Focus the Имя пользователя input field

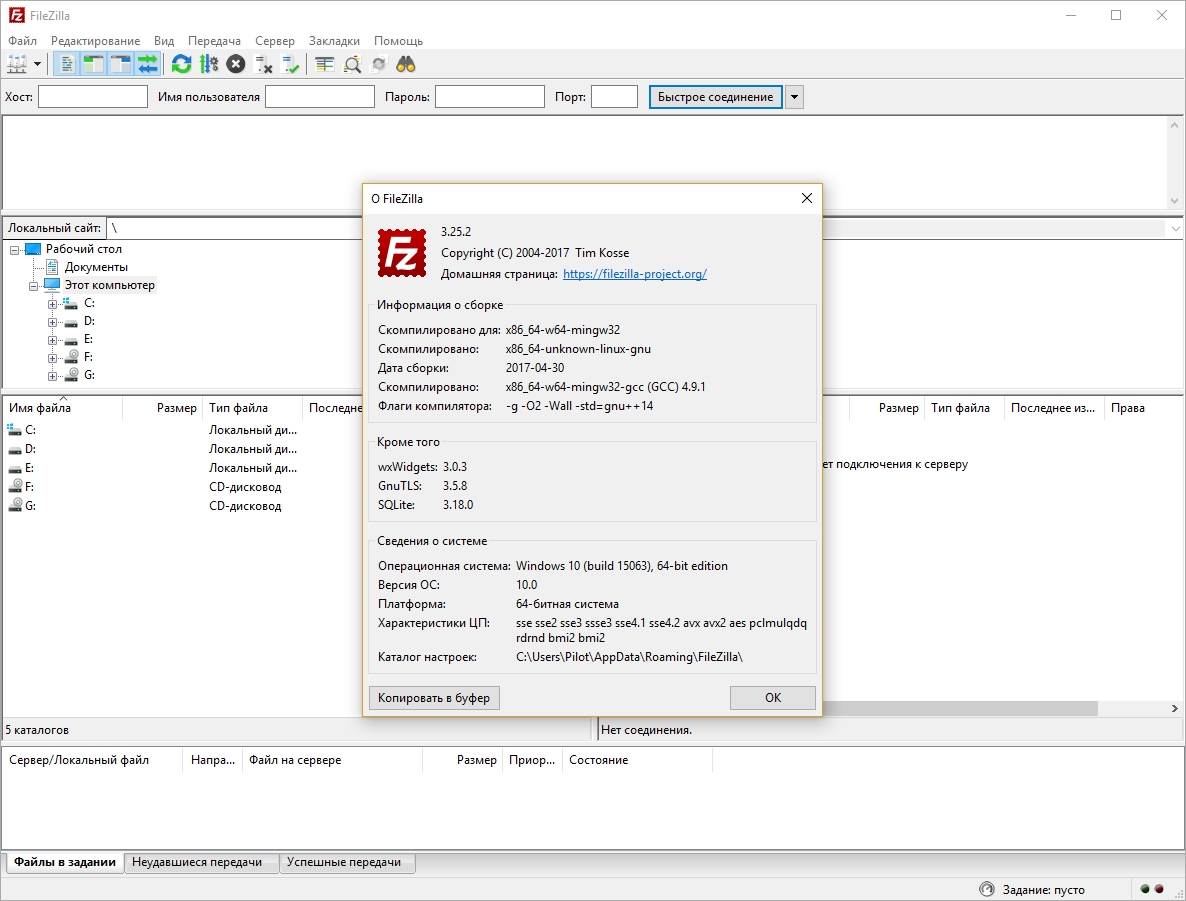point(320,97)
